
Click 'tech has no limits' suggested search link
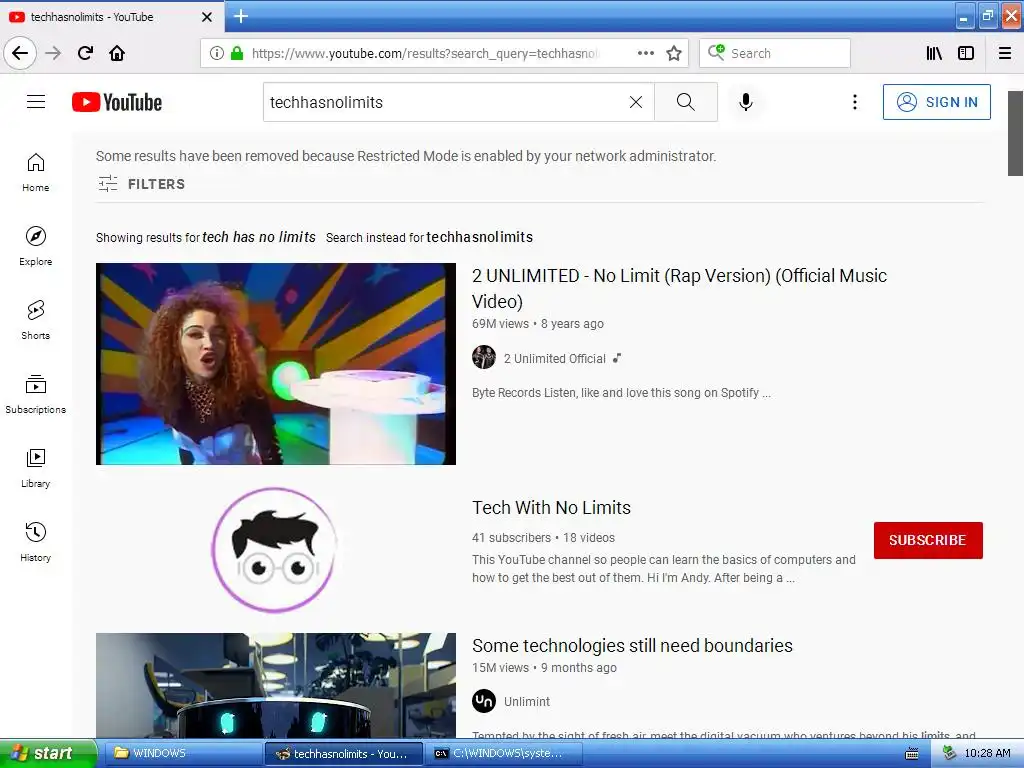point(259,237)
